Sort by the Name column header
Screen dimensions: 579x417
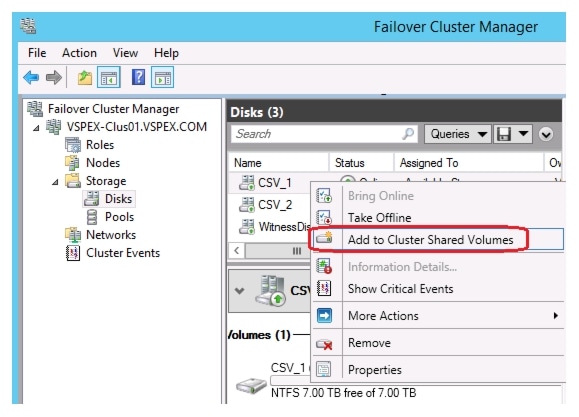click(278, 163)
